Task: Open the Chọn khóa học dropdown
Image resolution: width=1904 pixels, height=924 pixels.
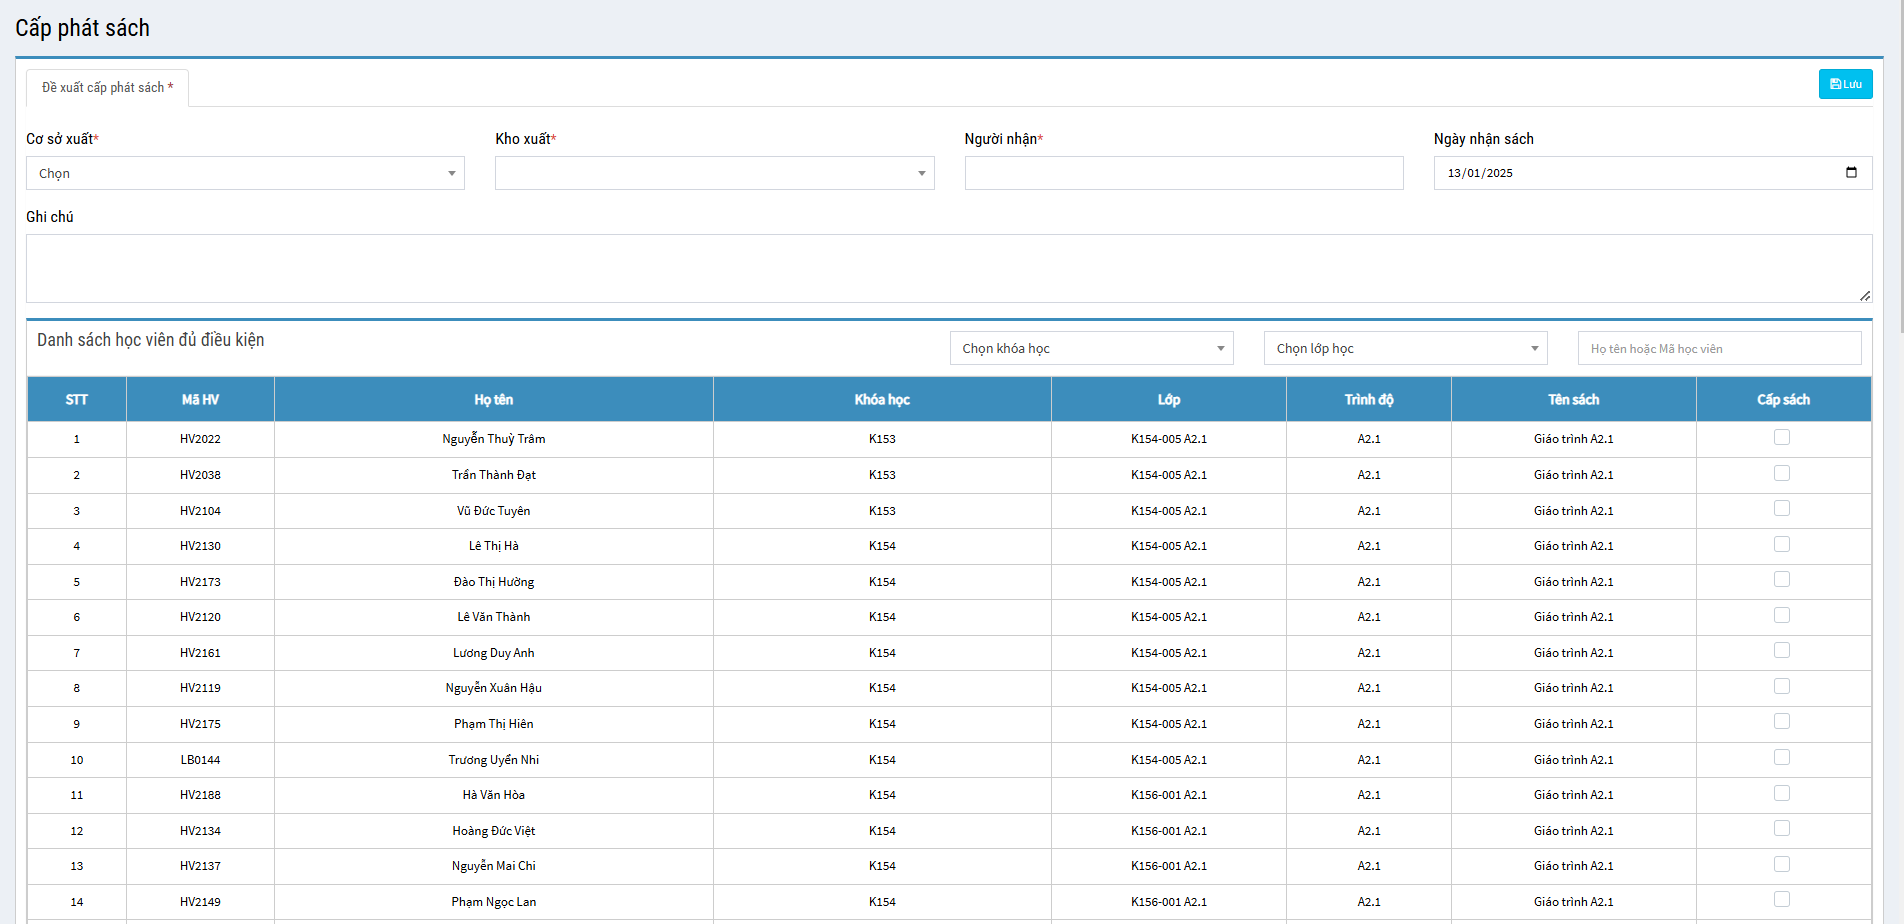Action: [1091, 348]
